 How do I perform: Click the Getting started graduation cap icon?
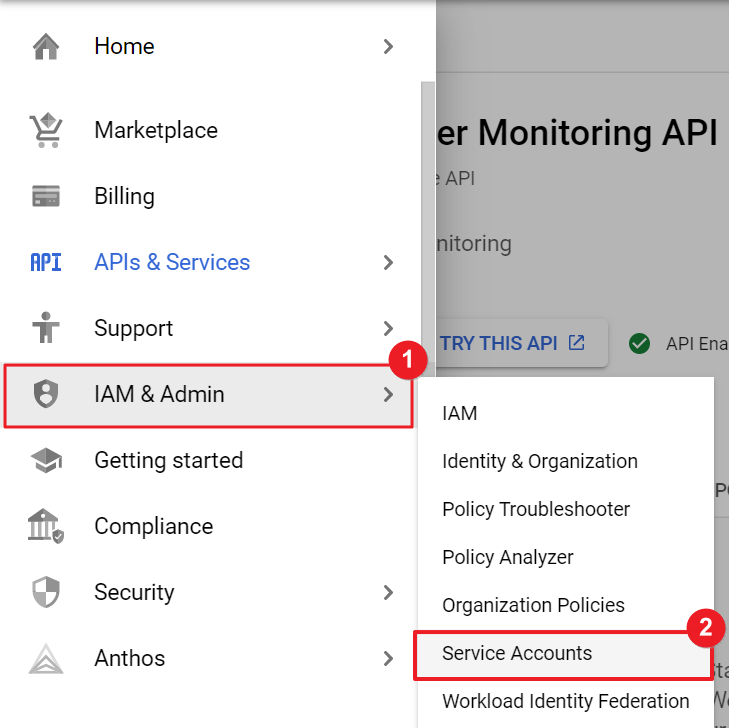coord(46,460)
